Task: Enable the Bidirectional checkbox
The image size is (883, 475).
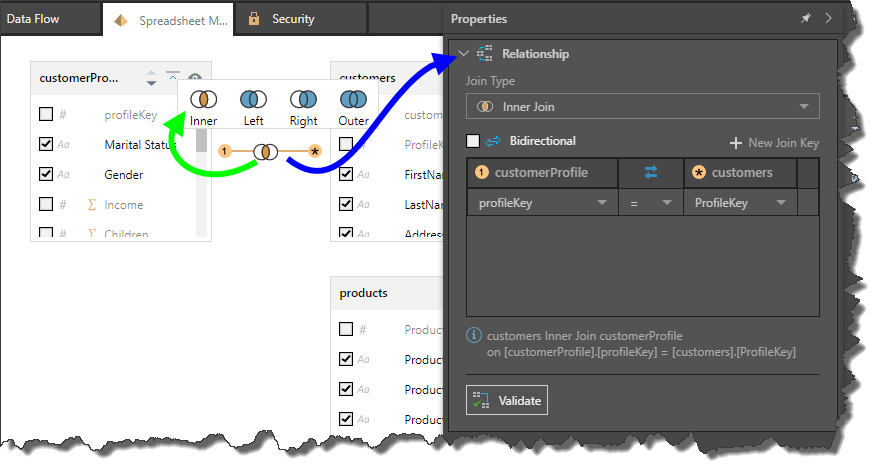Action: tap(474, 141)
